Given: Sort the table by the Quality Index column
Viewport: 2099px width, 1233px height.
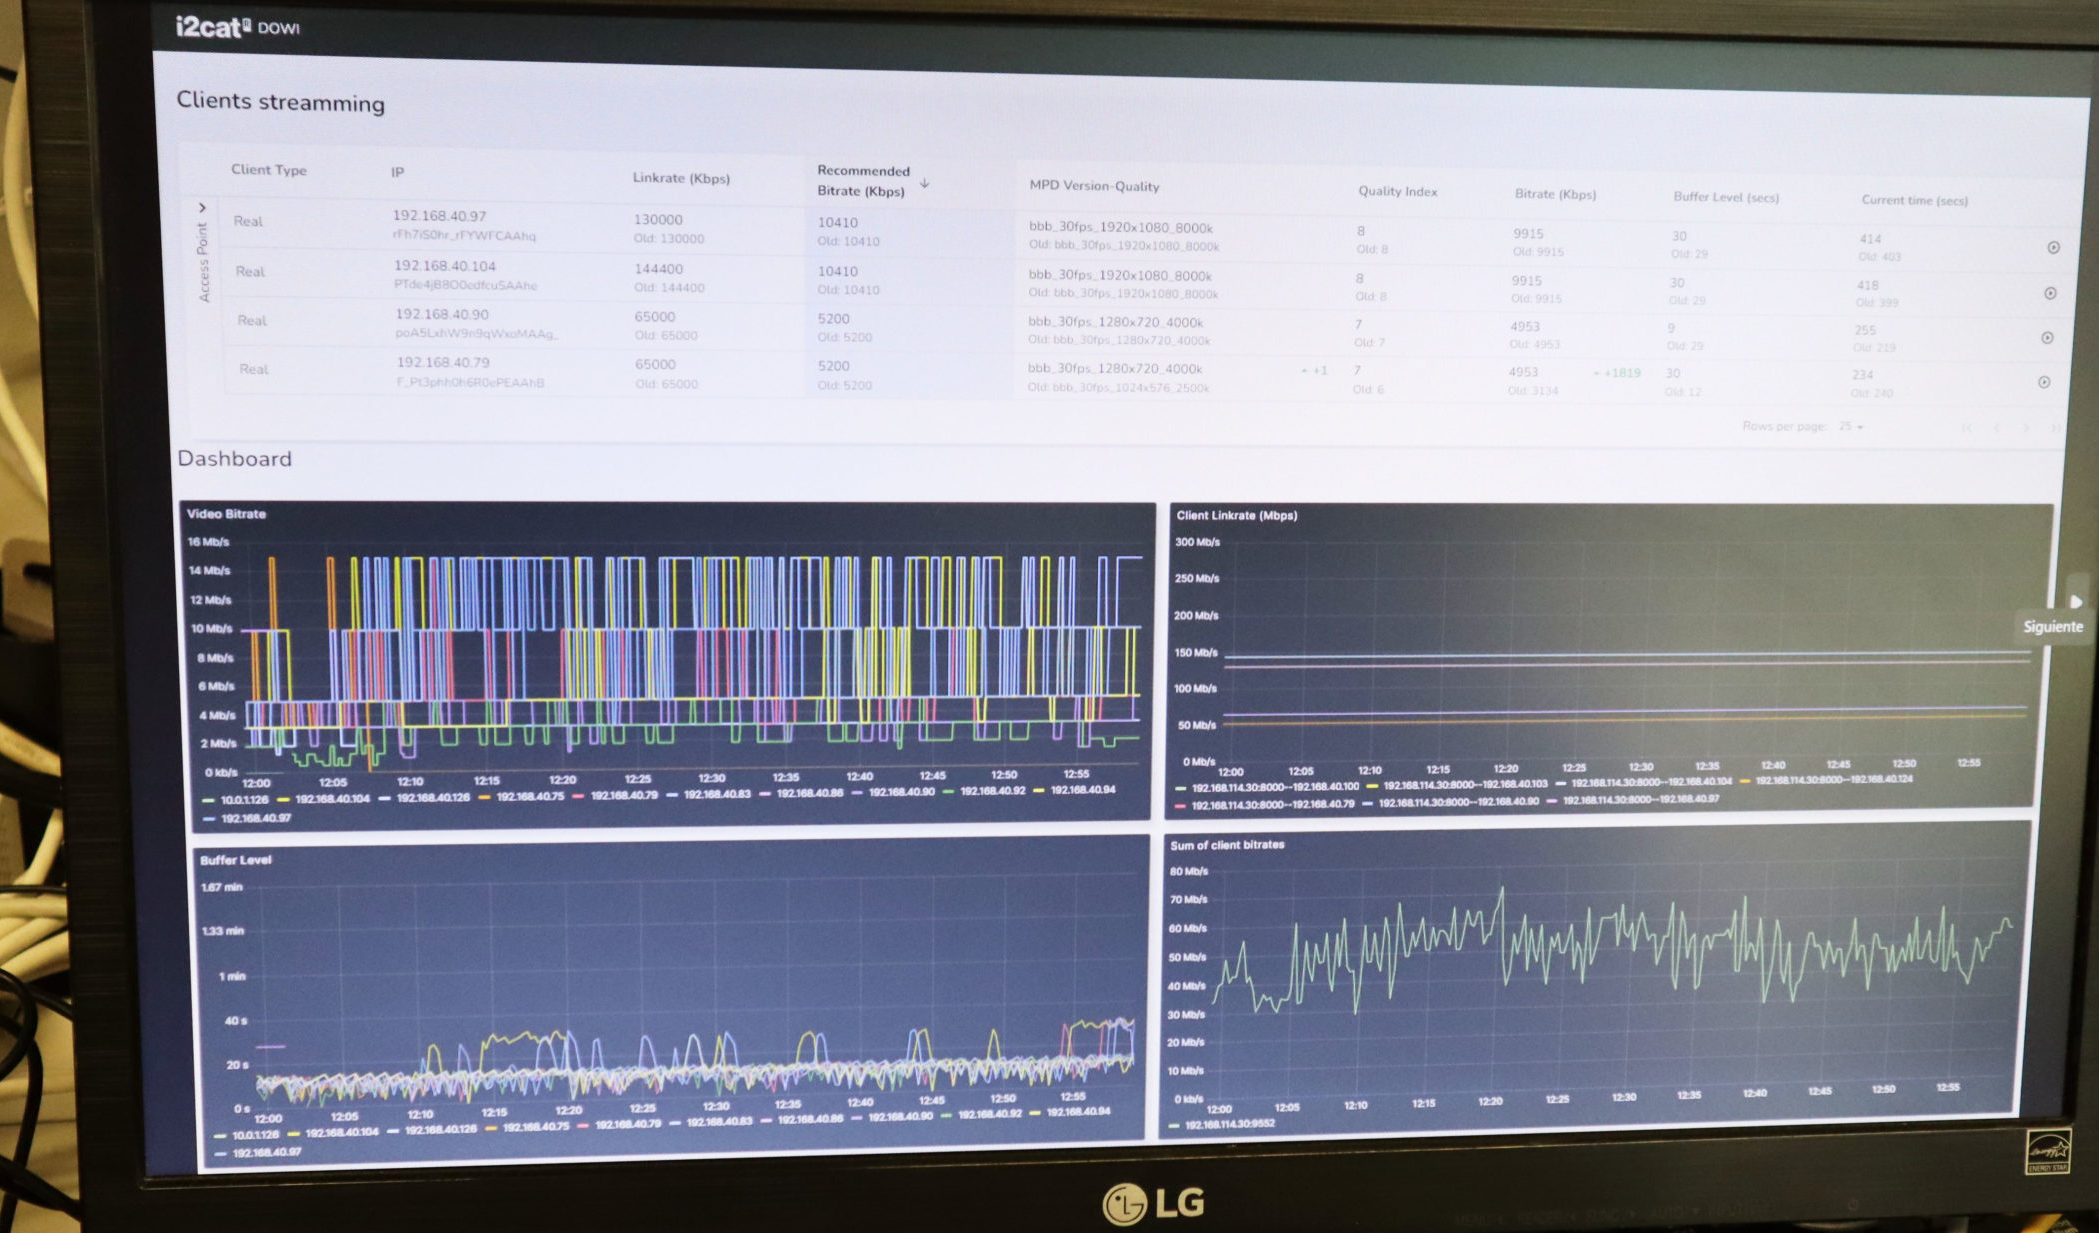Looking at the screenshot, I should [1397, 191].
